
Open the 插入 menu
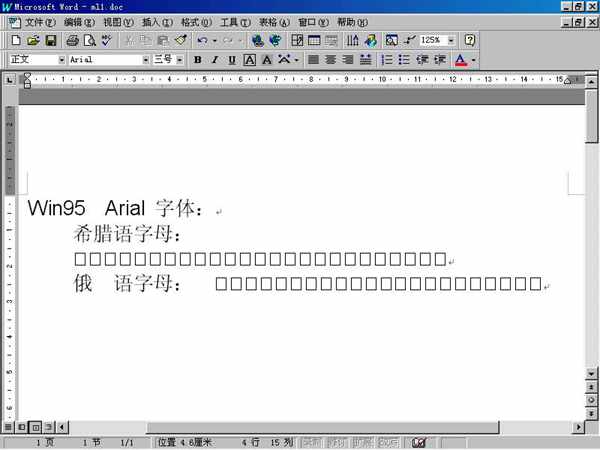click(157, 22)
